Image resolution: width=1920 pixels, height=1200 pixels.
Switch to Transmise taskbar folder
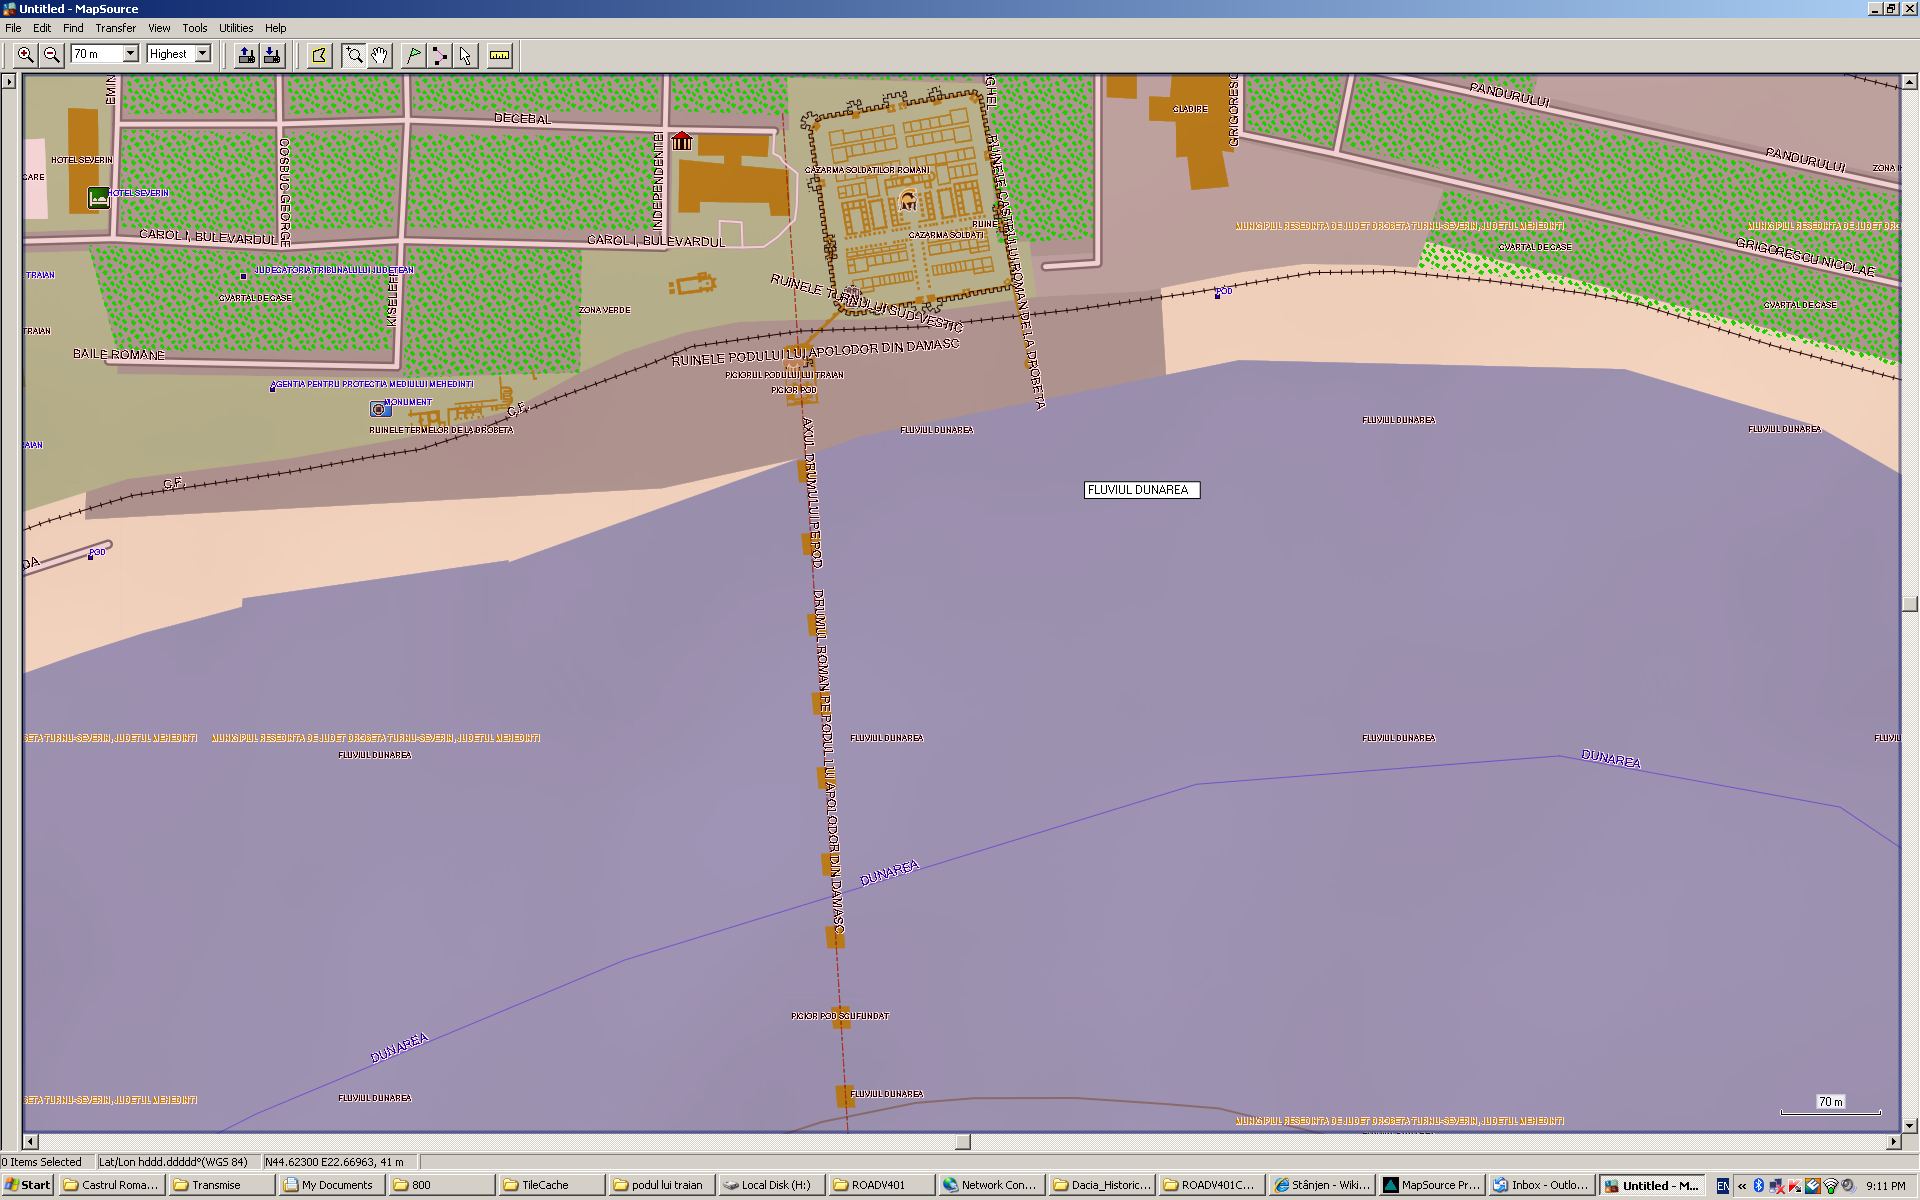(221, 1185)
